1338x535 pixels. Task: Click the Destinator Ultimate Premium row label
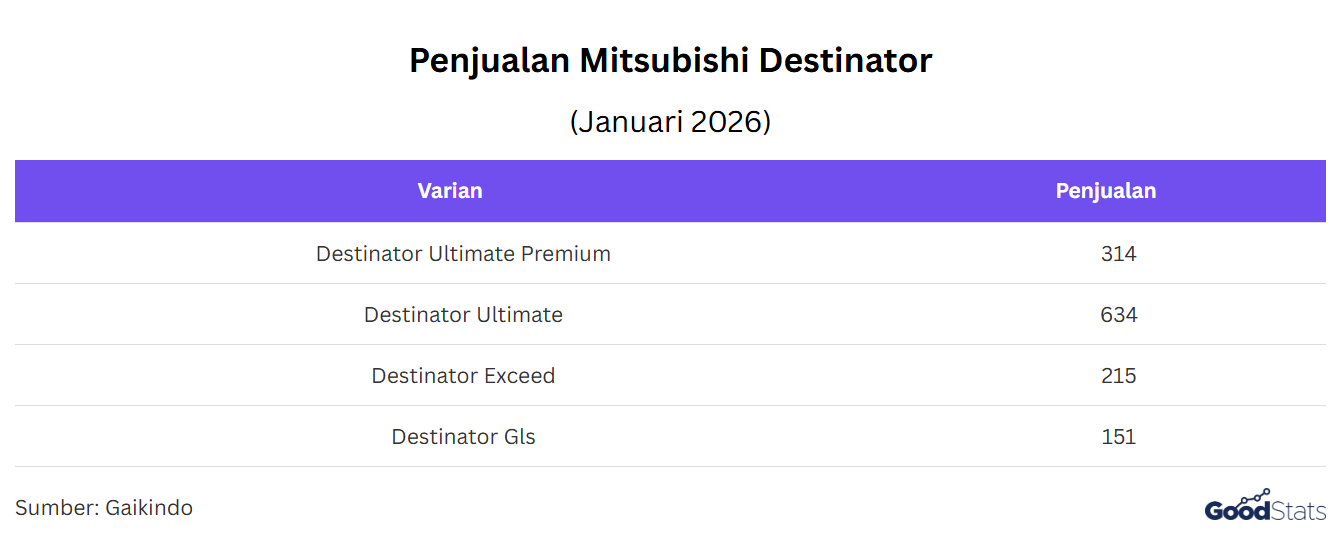[x=463, y=254]
